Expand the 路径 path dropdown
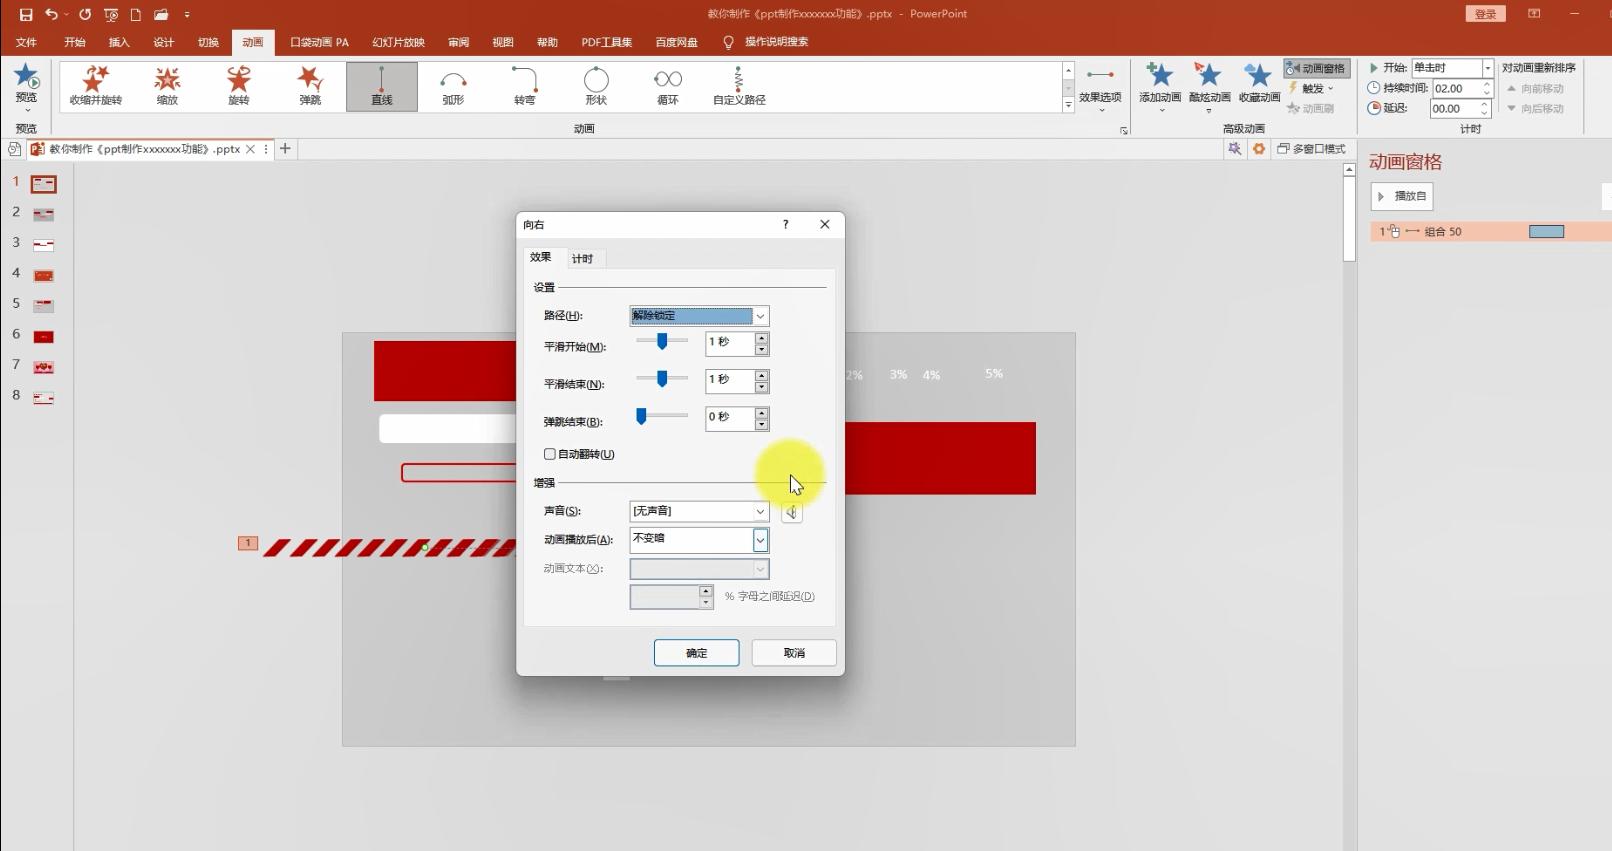This screenshot has height=851, width=1612. [760, 316]
